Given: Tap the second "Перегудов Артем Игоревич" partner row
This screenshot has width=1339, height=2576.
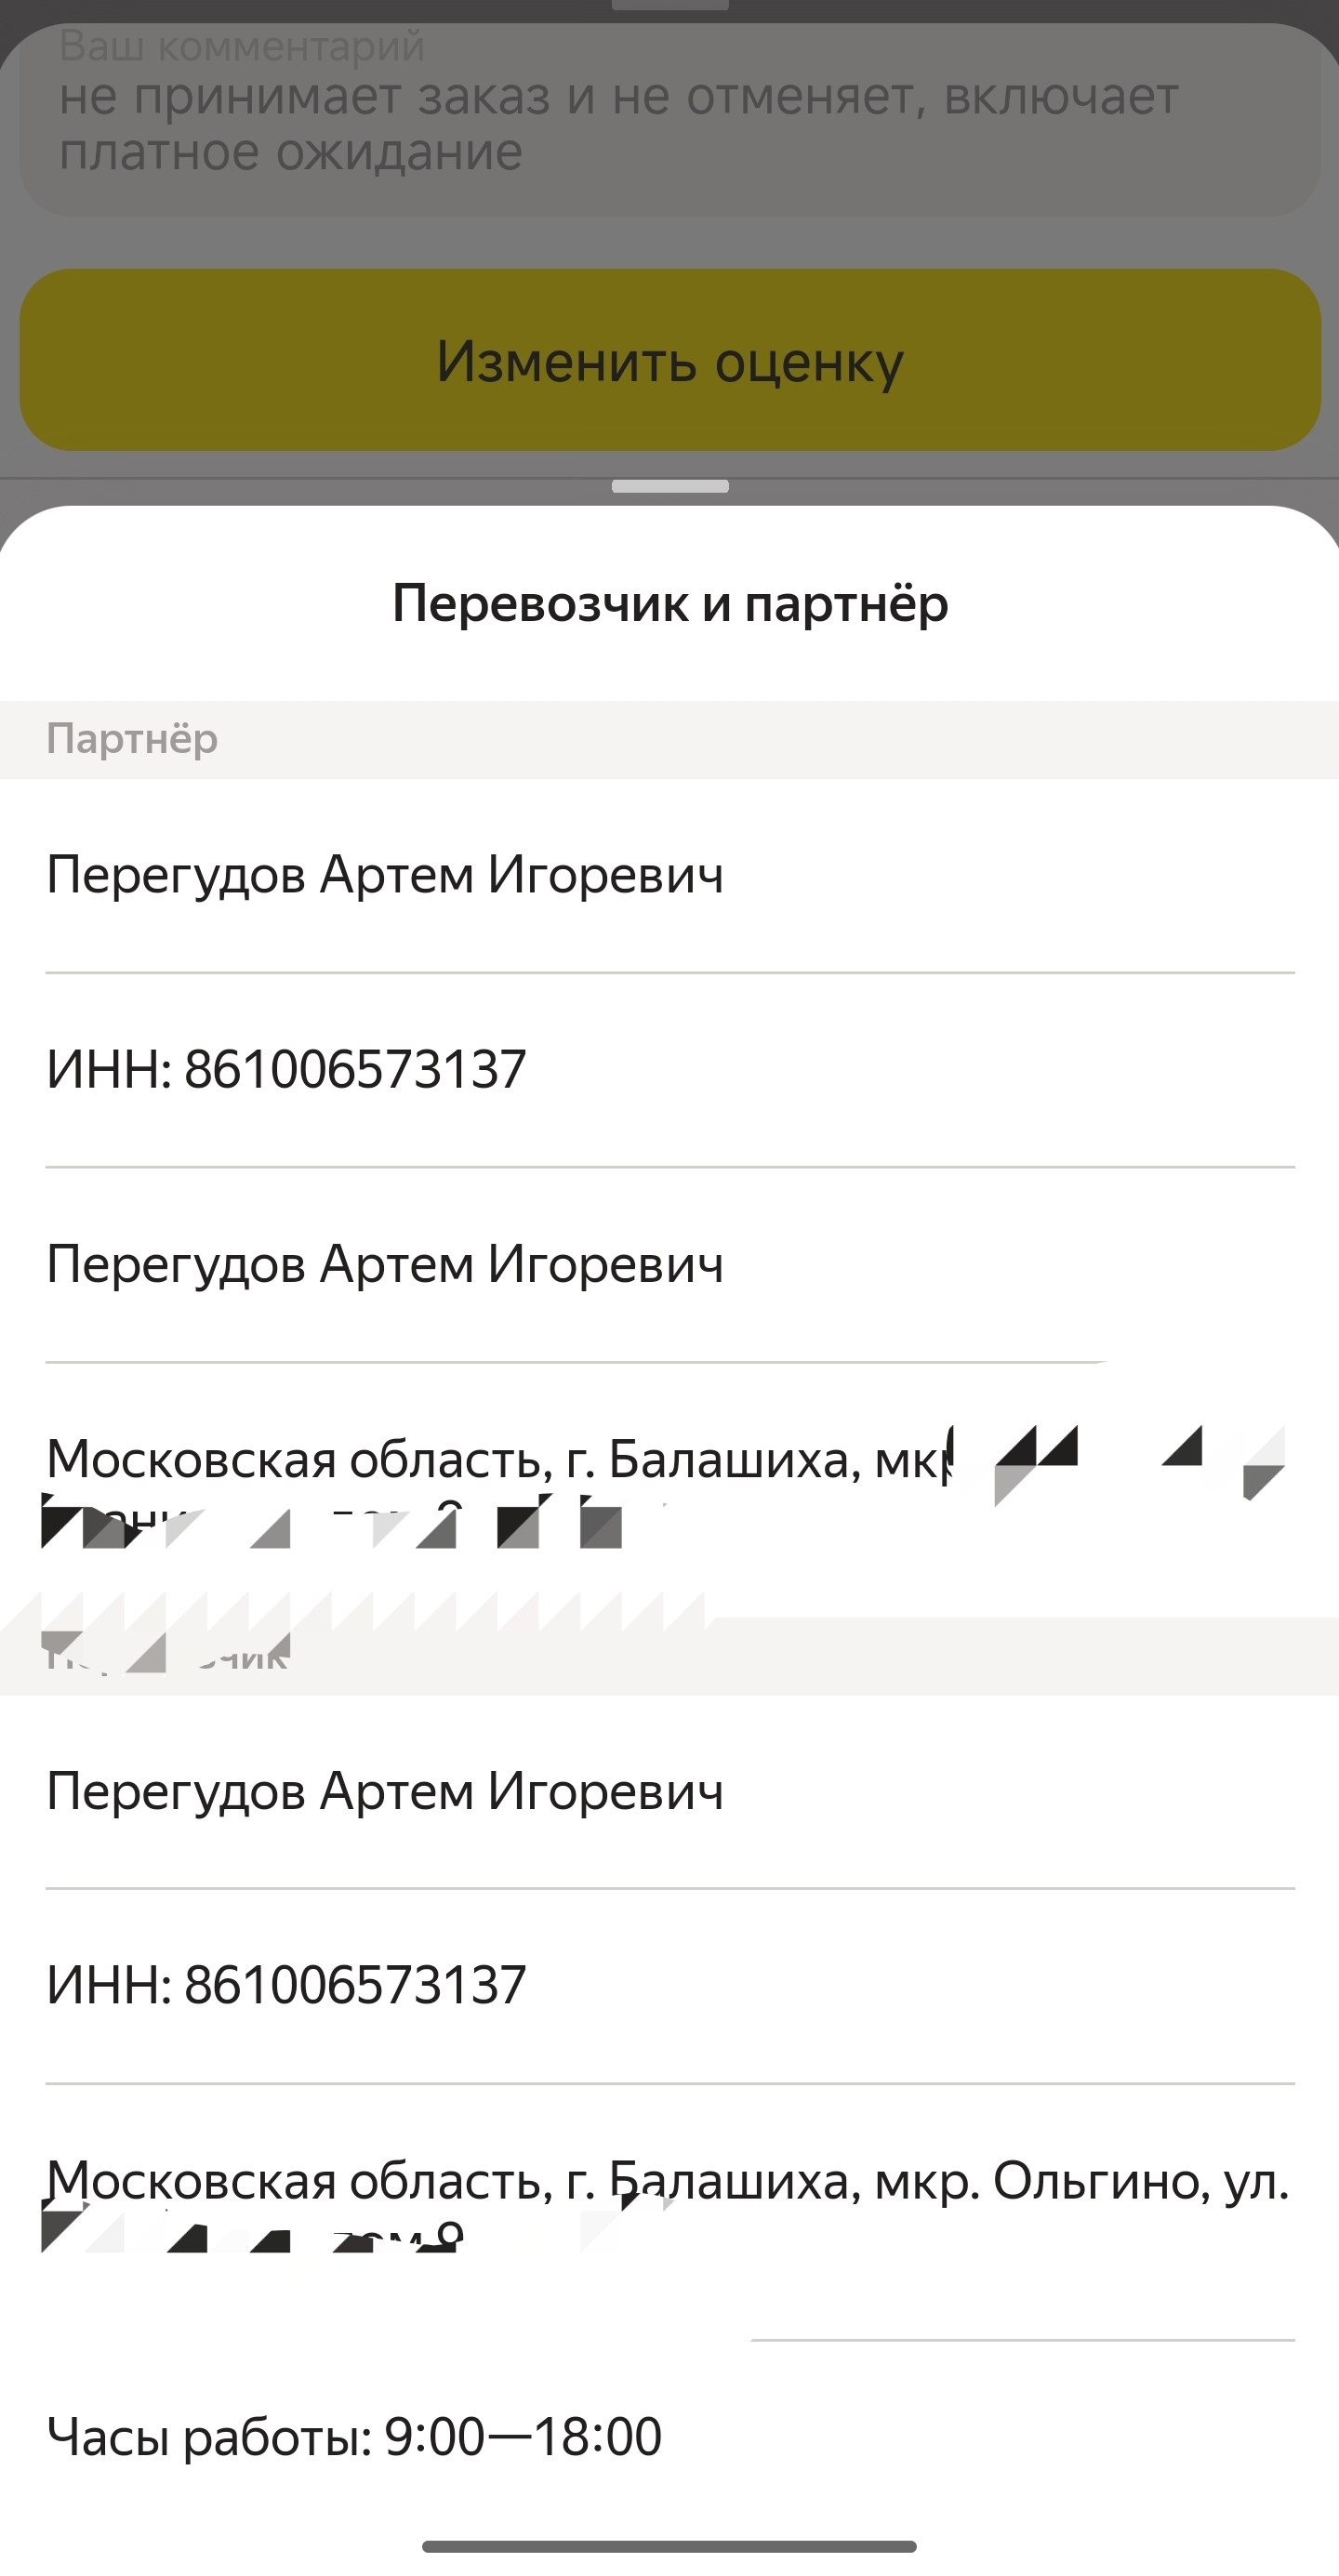Looking at the screenshot, I should tap(669, 1264).
